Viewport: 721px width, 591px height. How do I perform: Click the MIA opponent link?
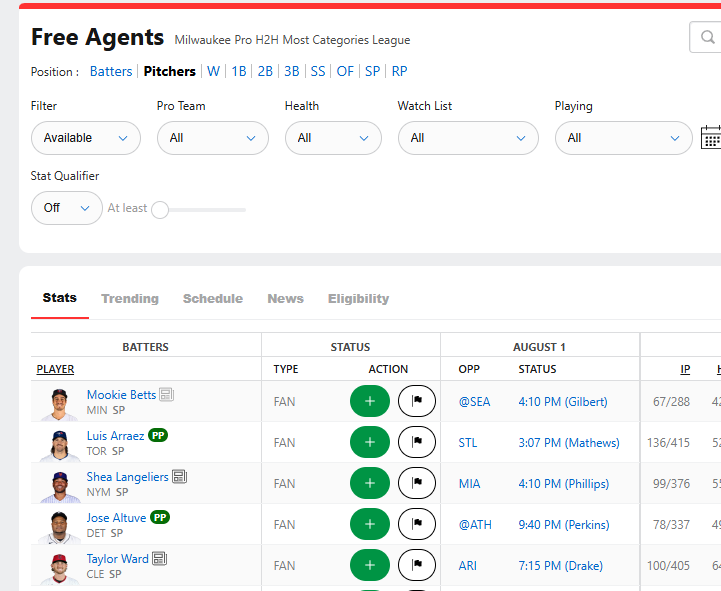[469, 483]
